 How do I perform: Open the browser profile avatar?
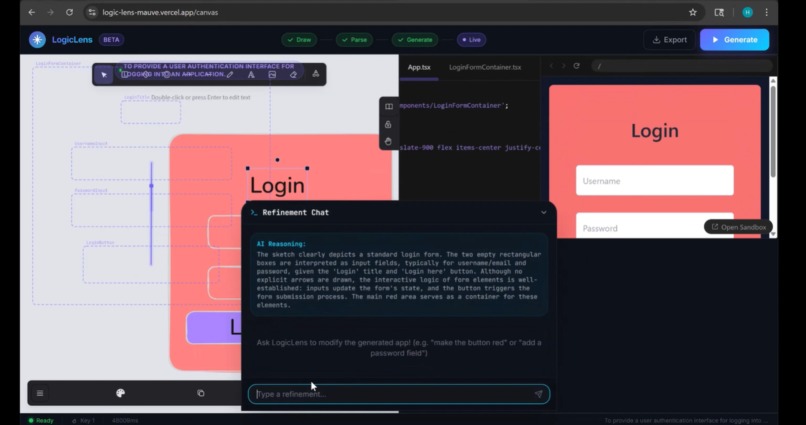(747, 12)
